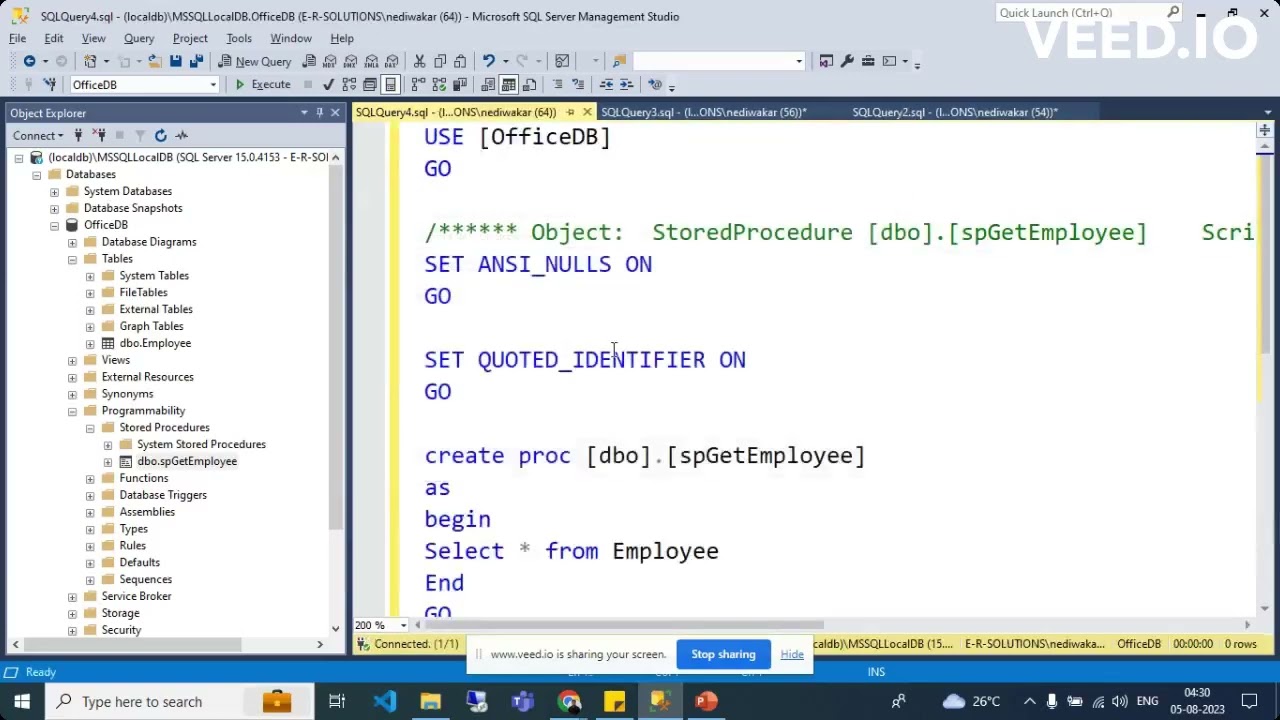
Task: Toggle Results to File mode
Action: [x=529, y=84]
